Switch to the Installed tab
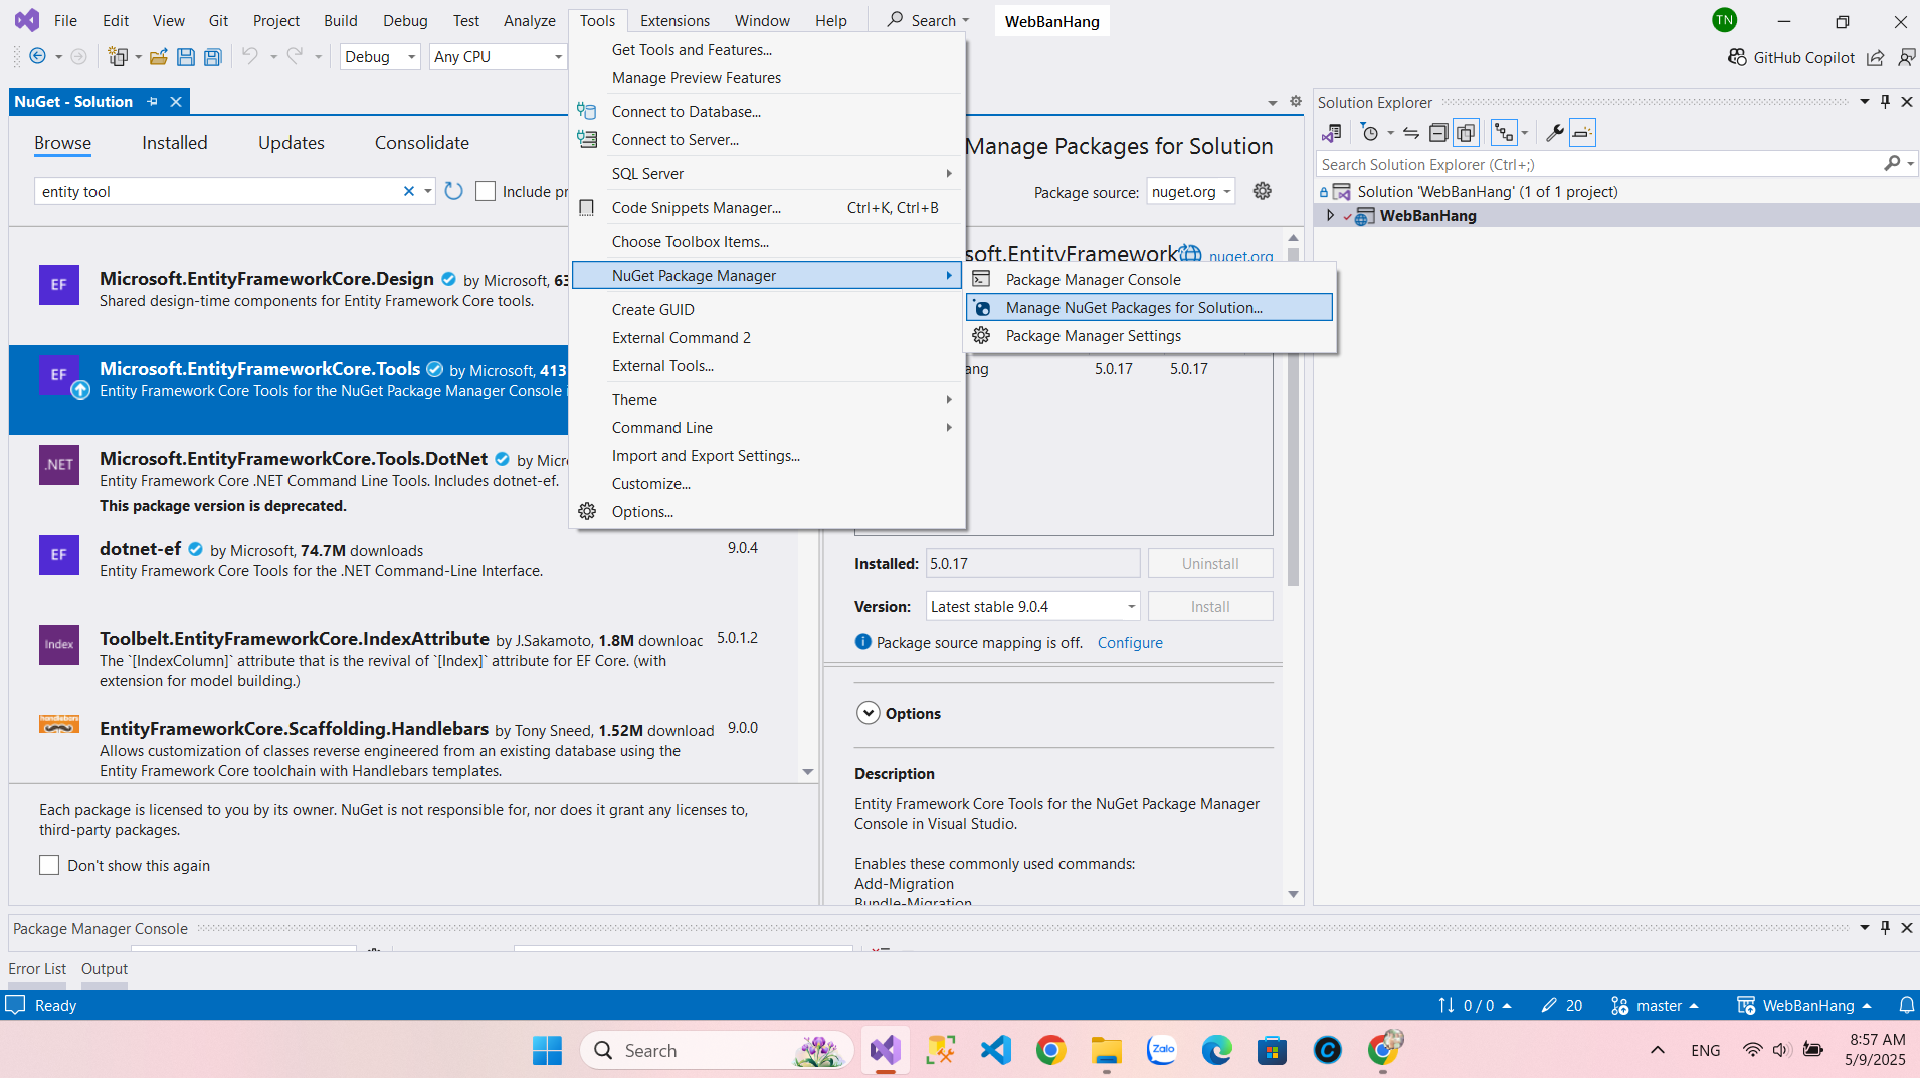The width and height of the screenshot is (1920, 1078). [174, 143]
